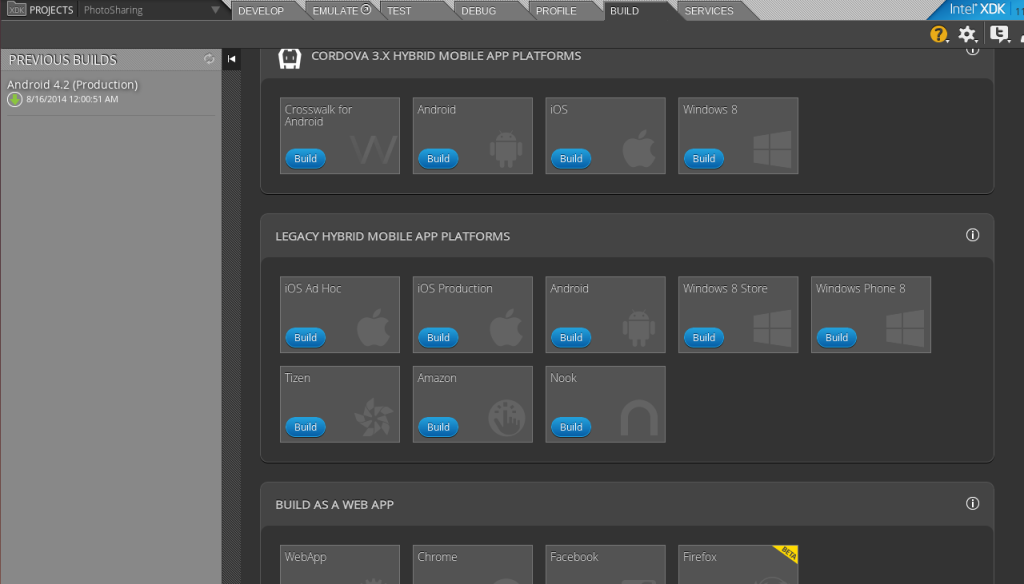This screenshot has width=1024, height=584.
Task: Build Crosswalk for Android
Action: (305, 159)
